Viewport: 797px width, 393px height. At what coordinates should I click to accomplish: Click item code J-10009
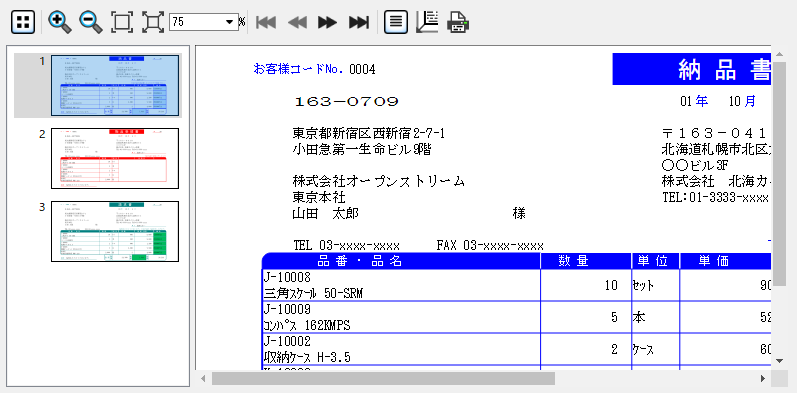[287, 309]
